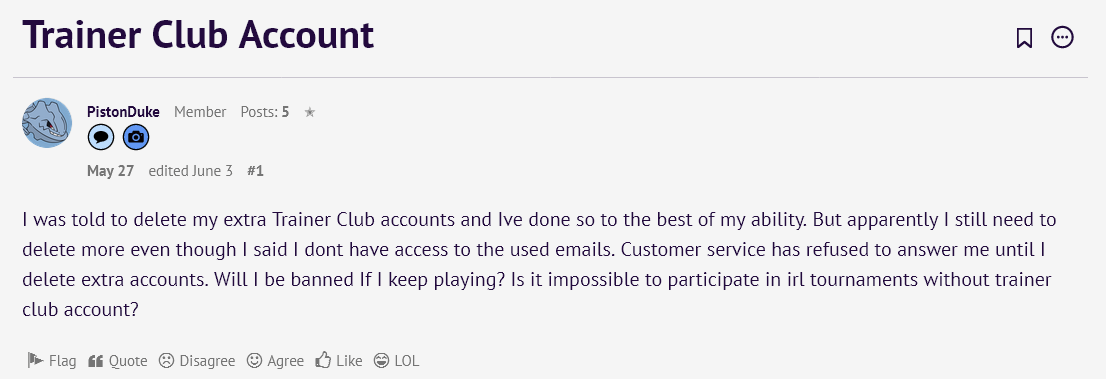Click the speech bubble badge icon

[x=101, y=138]
